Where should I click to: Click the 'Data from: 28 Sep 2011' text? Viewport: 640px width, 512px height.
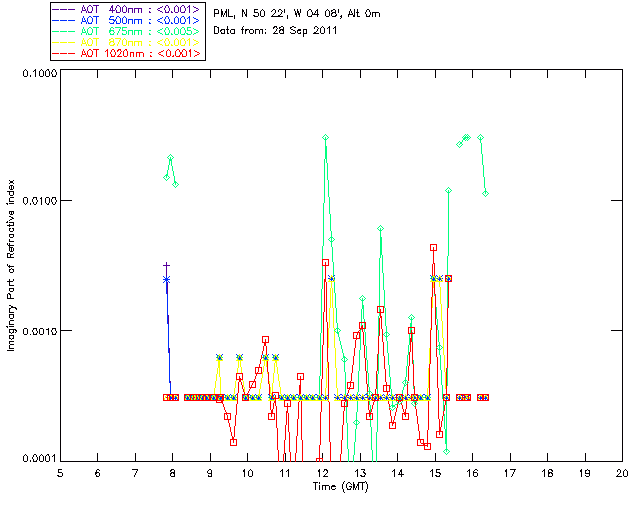click(275, 31)
